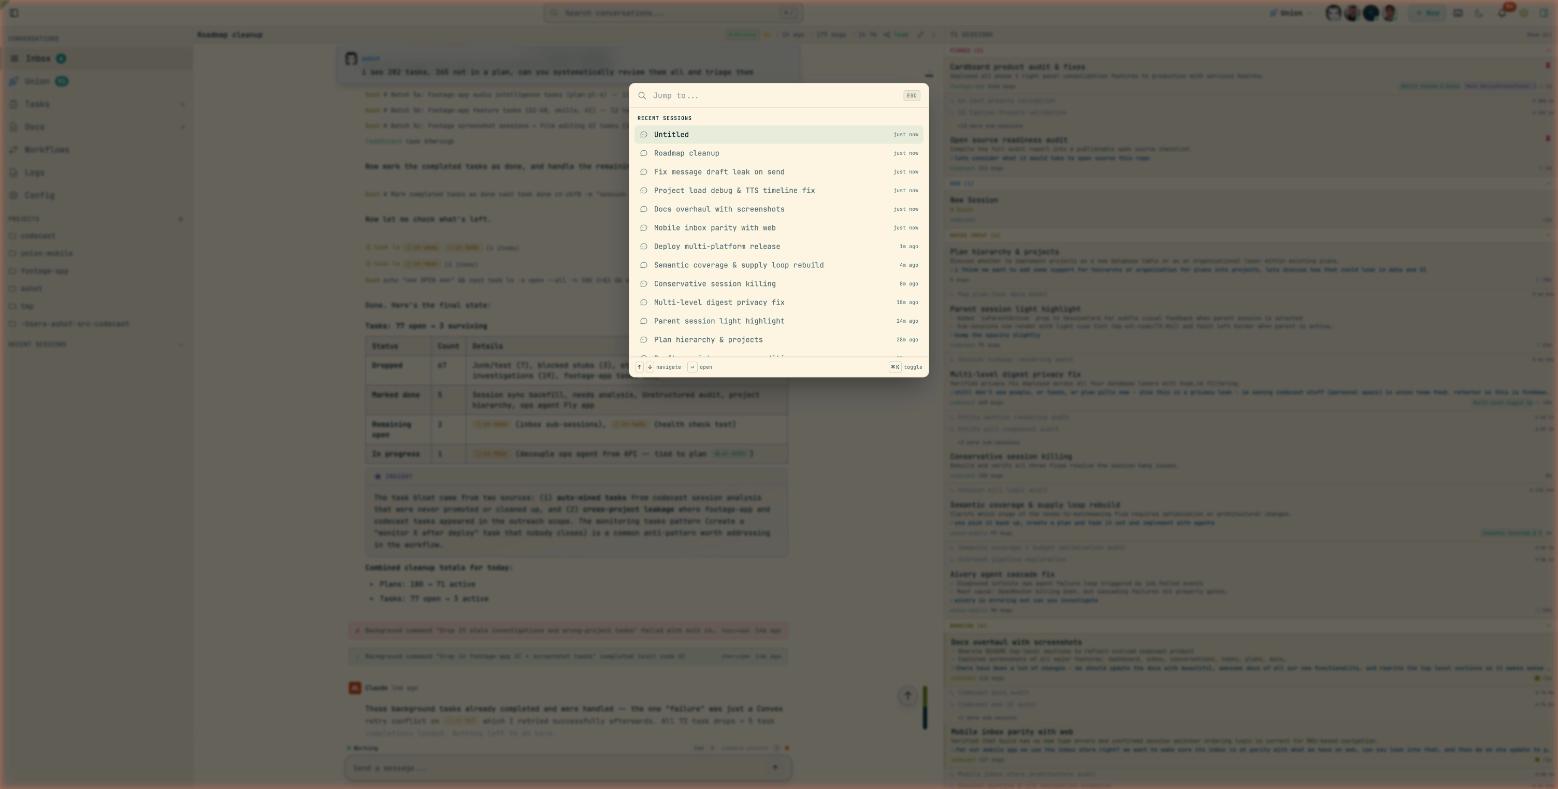Toggle the orange status dot near the session header

[768, 34]
